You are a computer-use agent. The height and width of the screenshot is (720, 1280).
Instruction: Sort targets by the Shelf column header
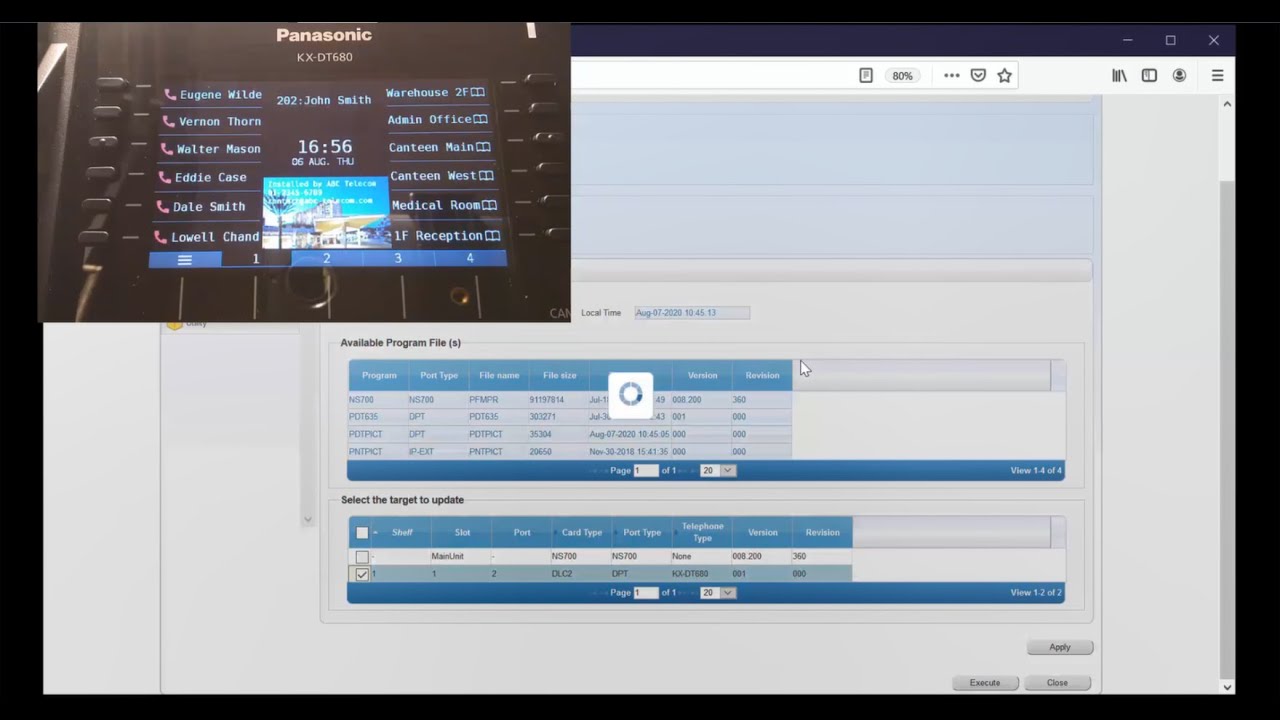coord(401,532)
